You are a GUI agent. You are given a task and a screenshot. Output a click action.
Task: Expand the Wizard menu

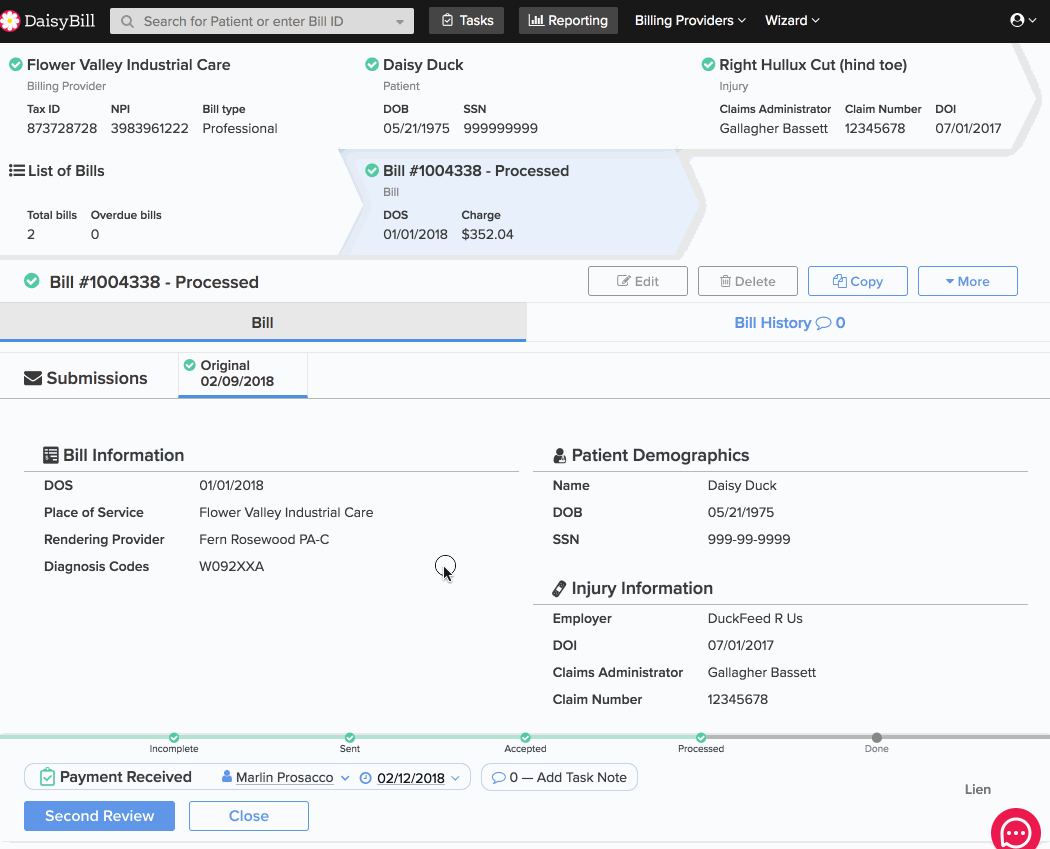792,21
